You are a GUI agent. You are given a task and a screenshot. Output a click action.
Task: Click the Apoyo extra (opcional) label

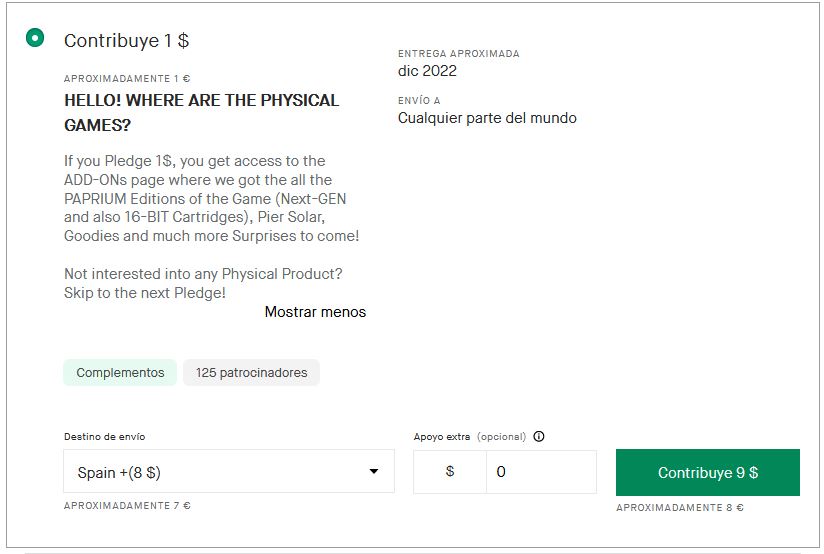(469, 437)
